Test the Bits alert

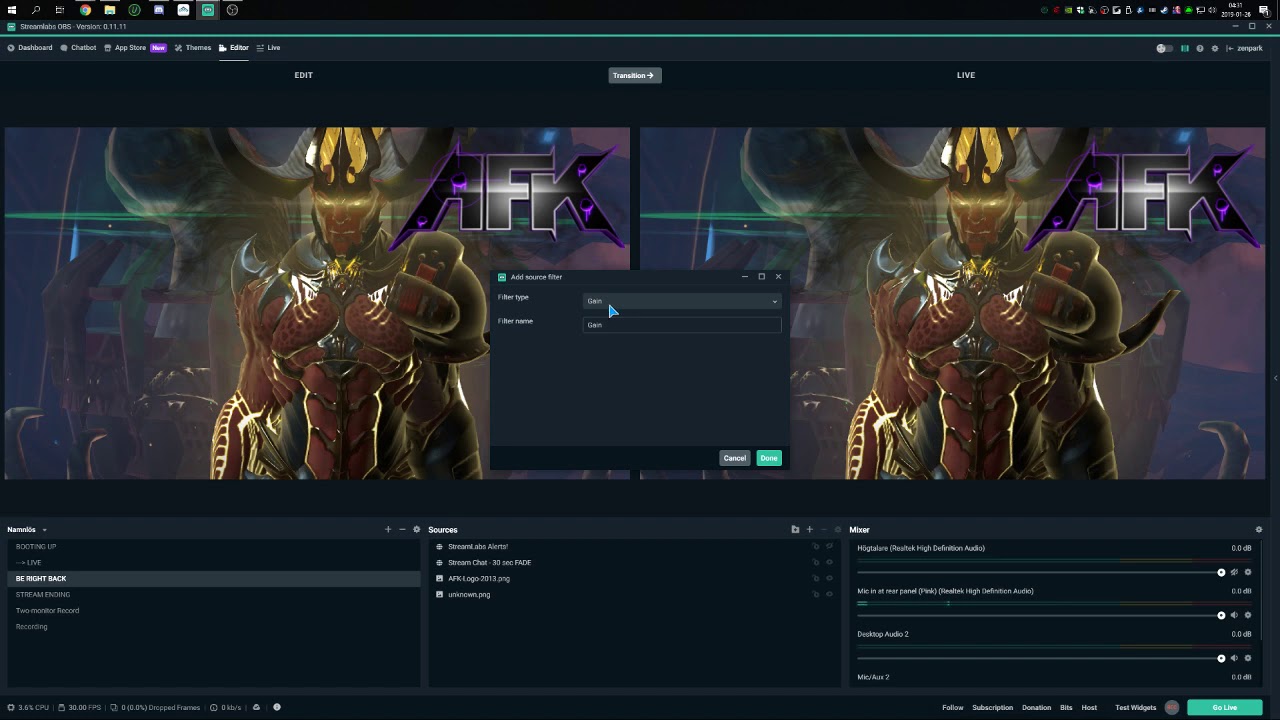point(1066,708)
